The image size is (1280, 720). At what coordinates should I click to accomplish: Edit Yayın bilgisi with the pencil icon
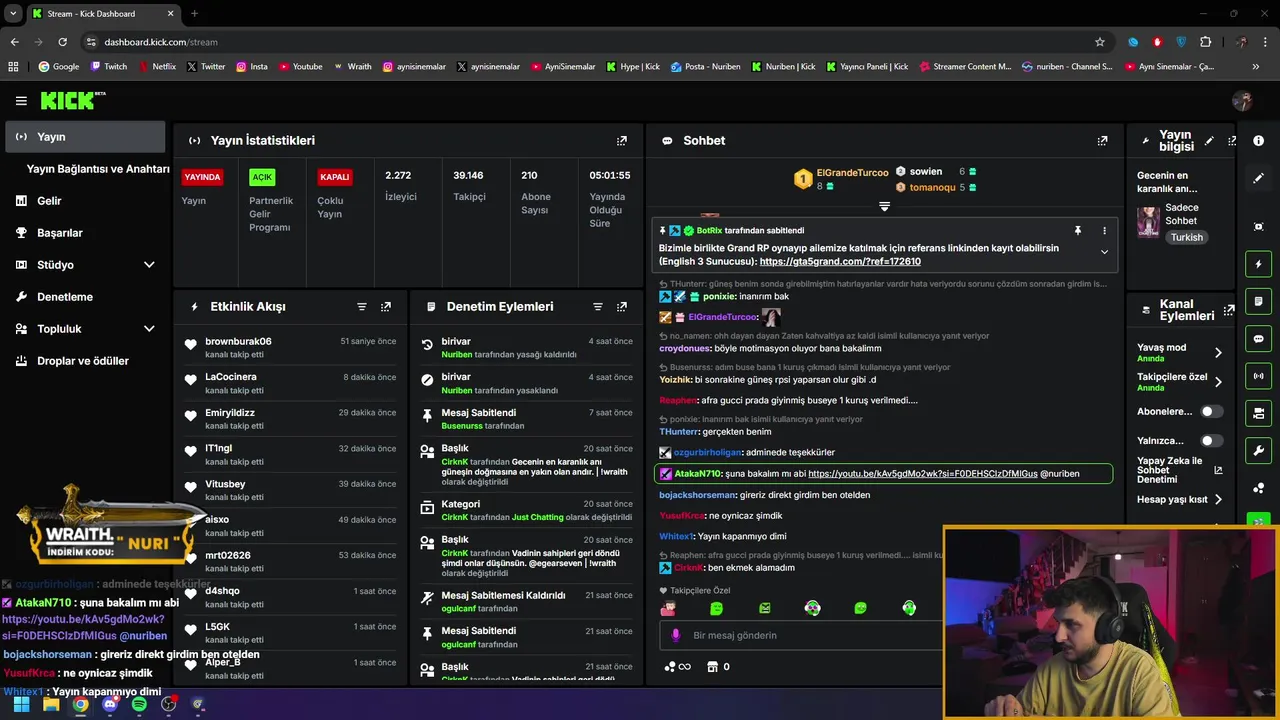coord(1209,141)
